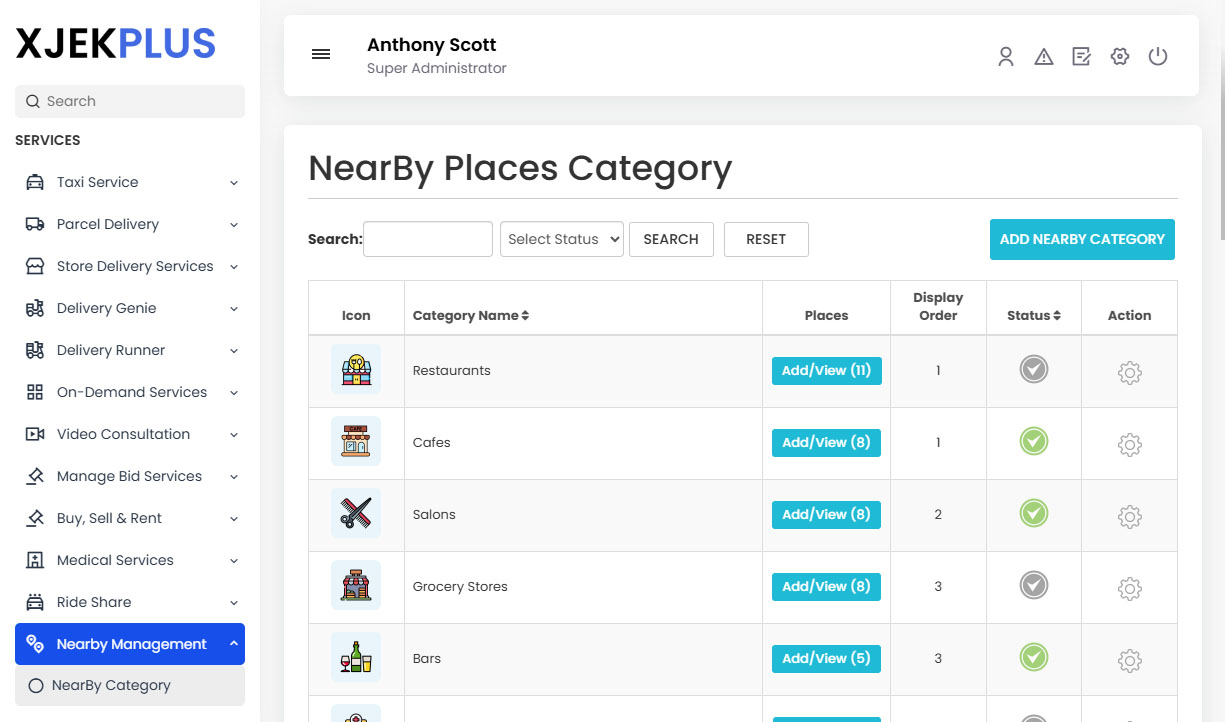Disable the active status toggle for Cafes
This screenshot has width=1225, height=722.
tap(1033, 442)
